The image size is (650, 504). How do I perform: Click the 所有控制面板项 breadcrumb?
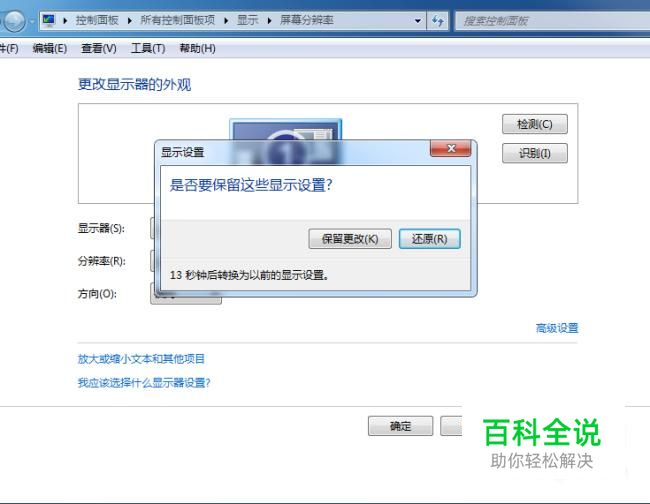tap(177, 20)
